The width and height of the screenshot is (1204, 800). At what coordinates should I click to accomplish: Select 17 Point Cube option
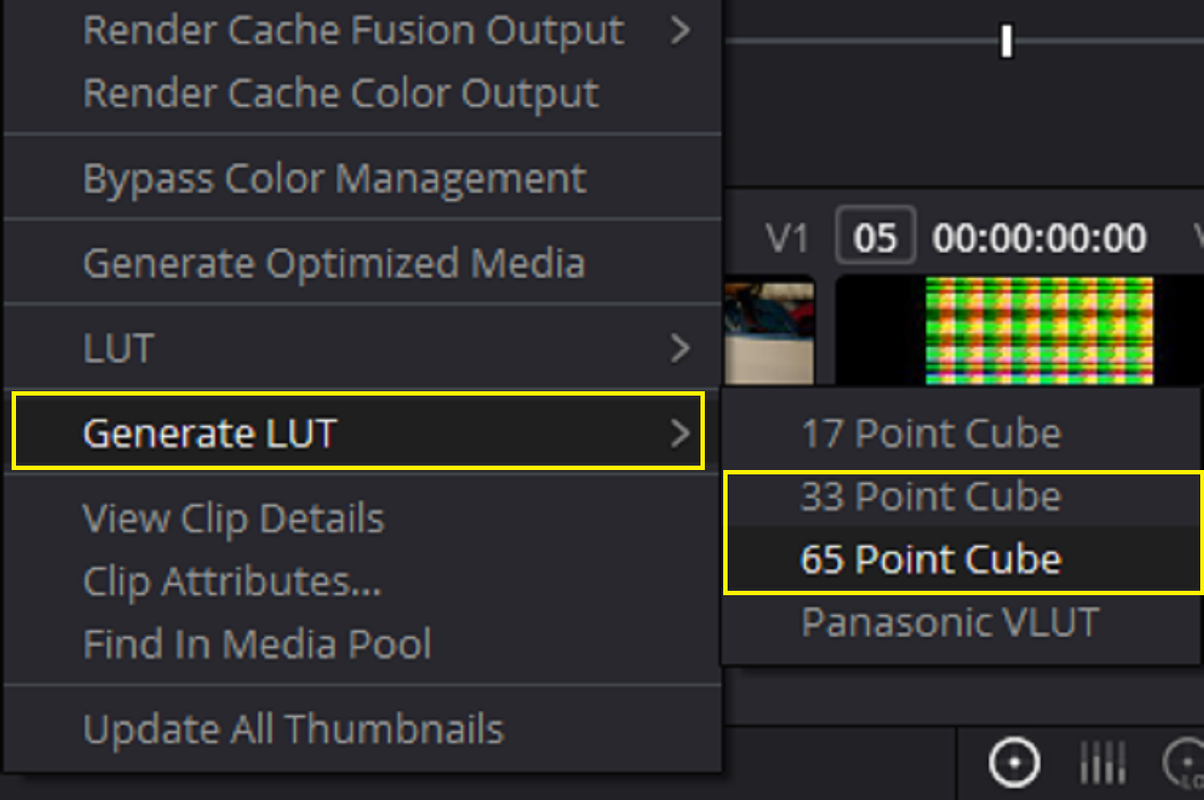930,433
